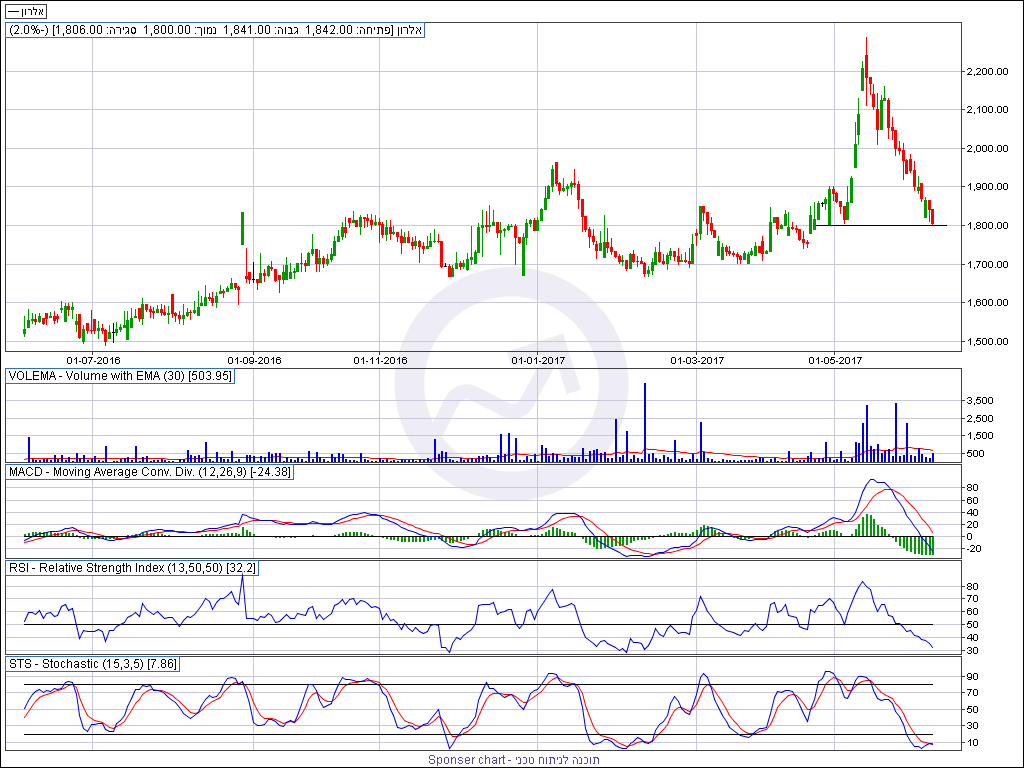Select the 01-01-2017 date axis label
Screen dimensions: 1024x768
[x=539, y=359]
